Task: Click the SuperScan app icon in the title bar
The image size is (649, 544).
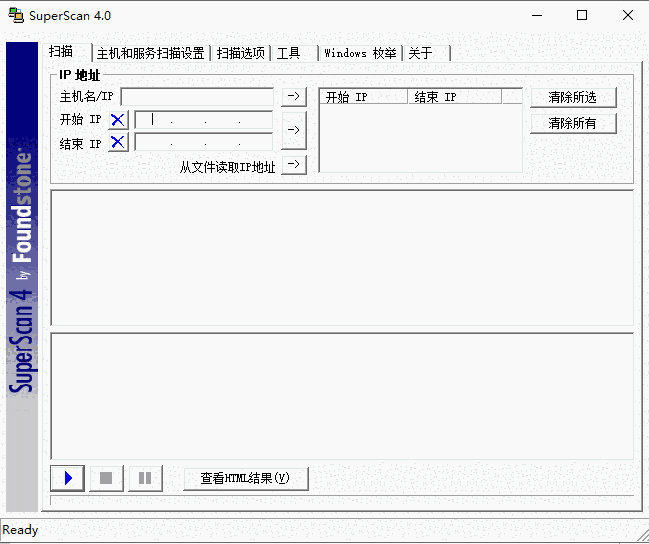Action: [16, 15]
